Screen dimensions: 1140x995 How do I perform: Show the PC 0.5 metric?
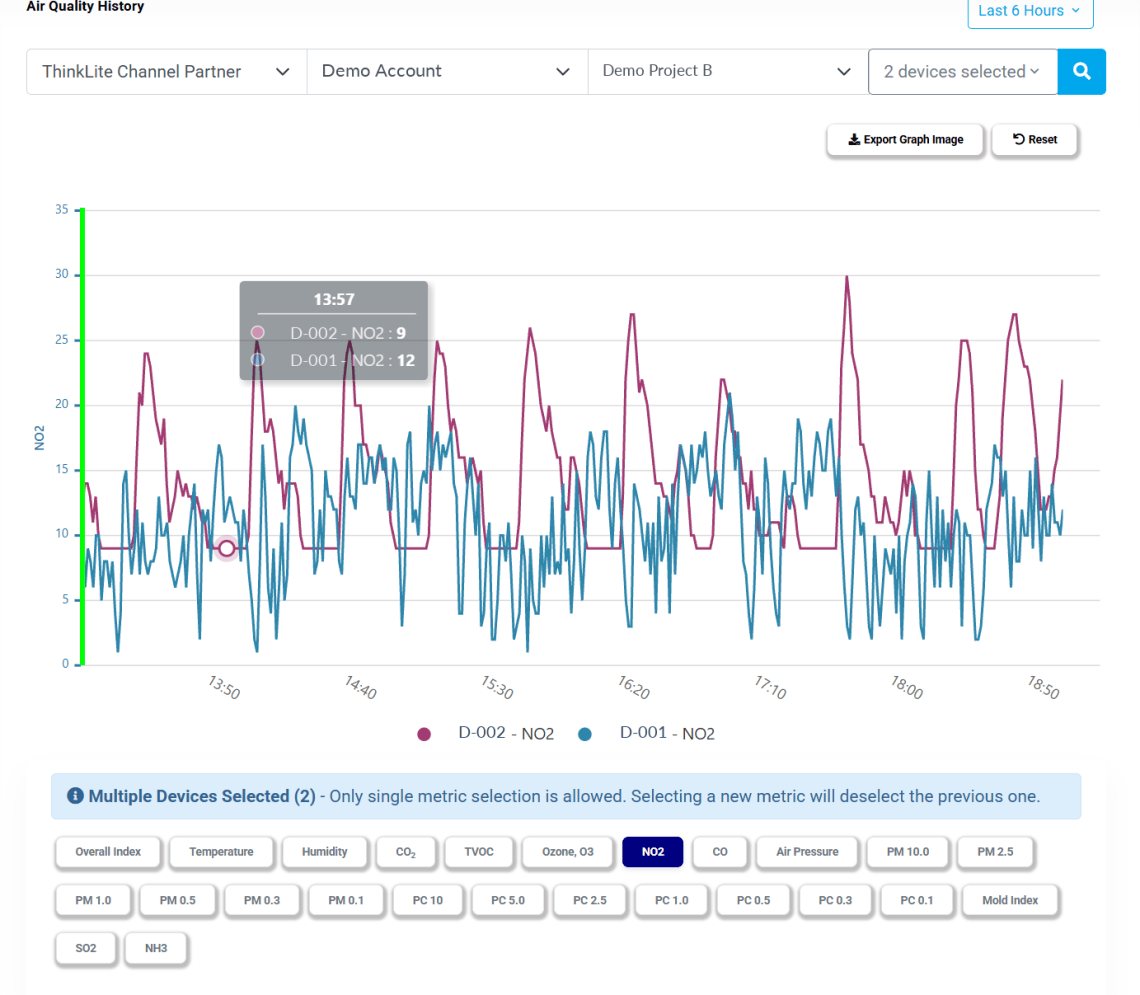click(x=753, y=901)
